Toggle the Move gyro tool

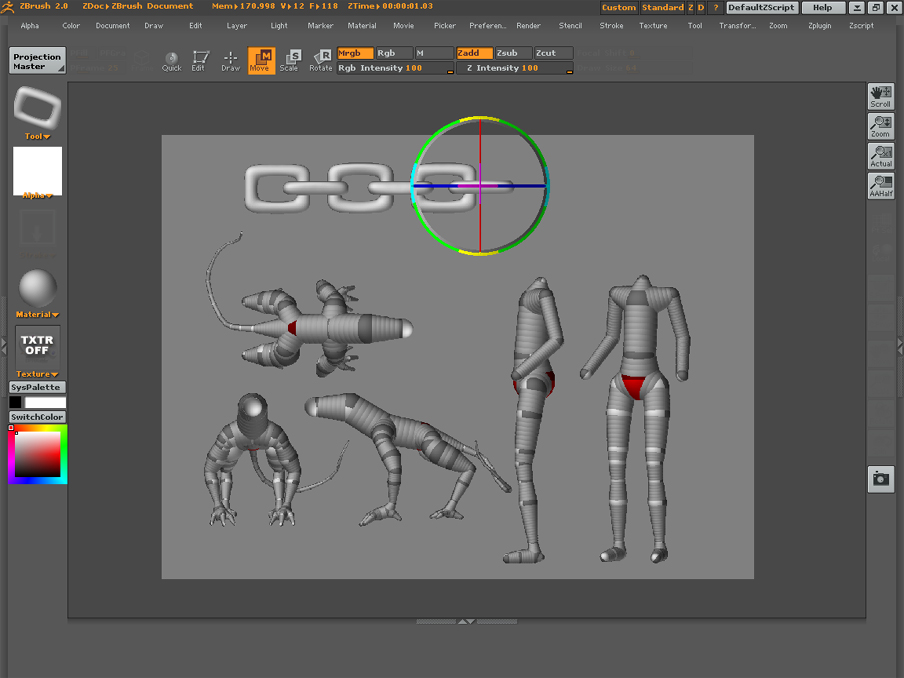coord(261,61)
